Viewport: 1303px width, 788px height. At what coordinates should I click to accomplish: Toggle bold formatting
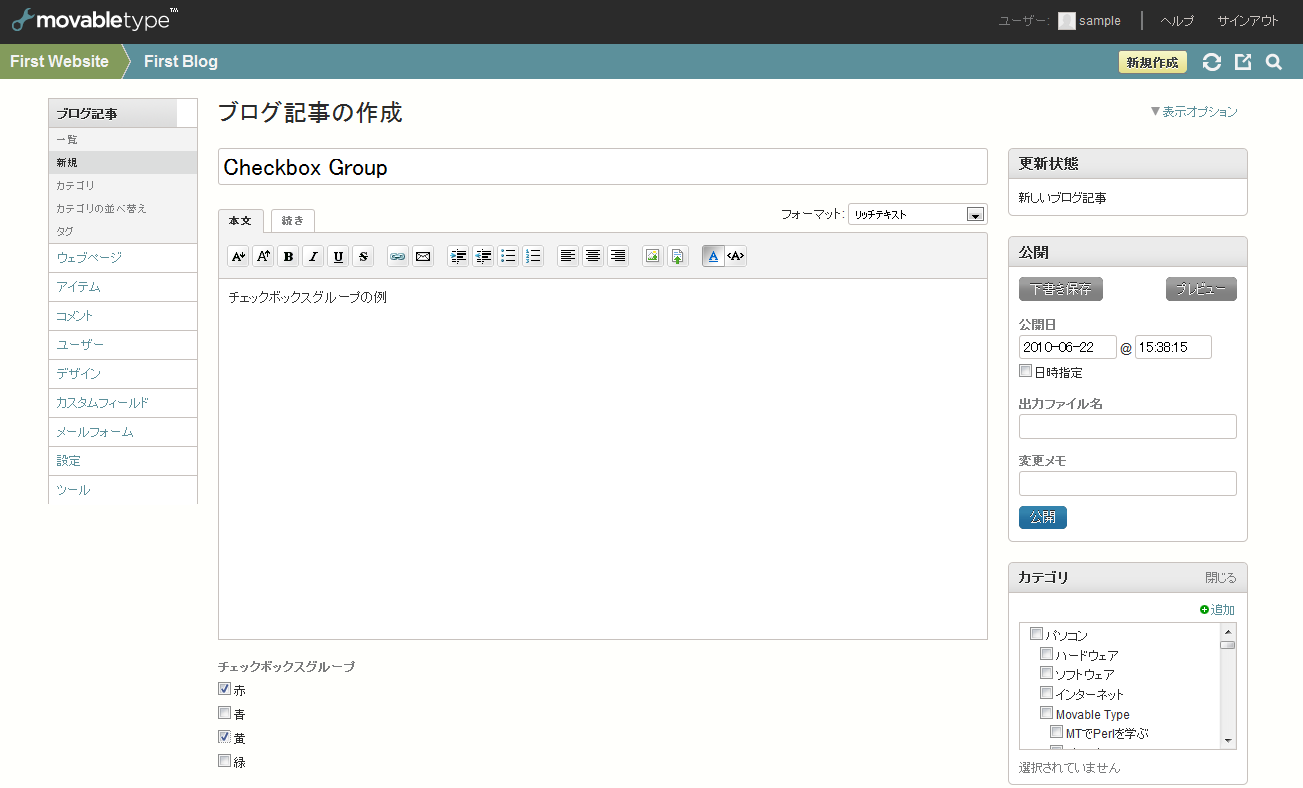coord(288,256)
